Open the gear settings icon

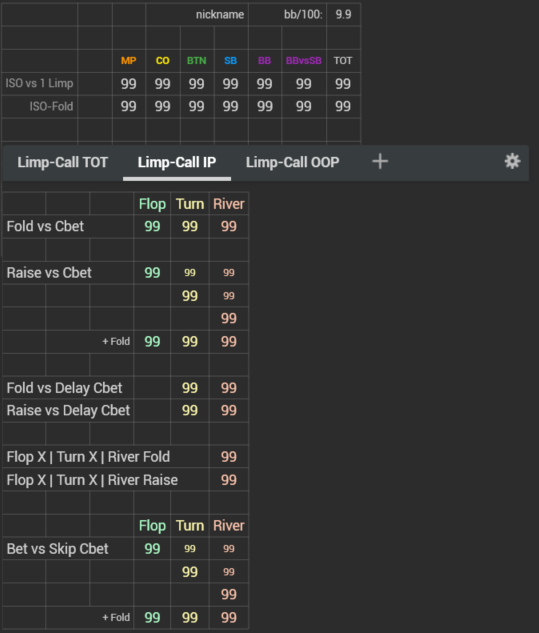pos(512,161)
